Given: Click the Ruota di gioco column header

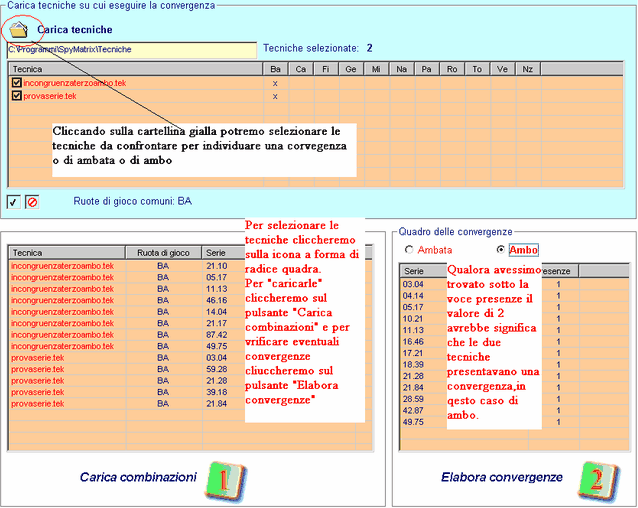Looking at the screenshot, I should point(164,253).
